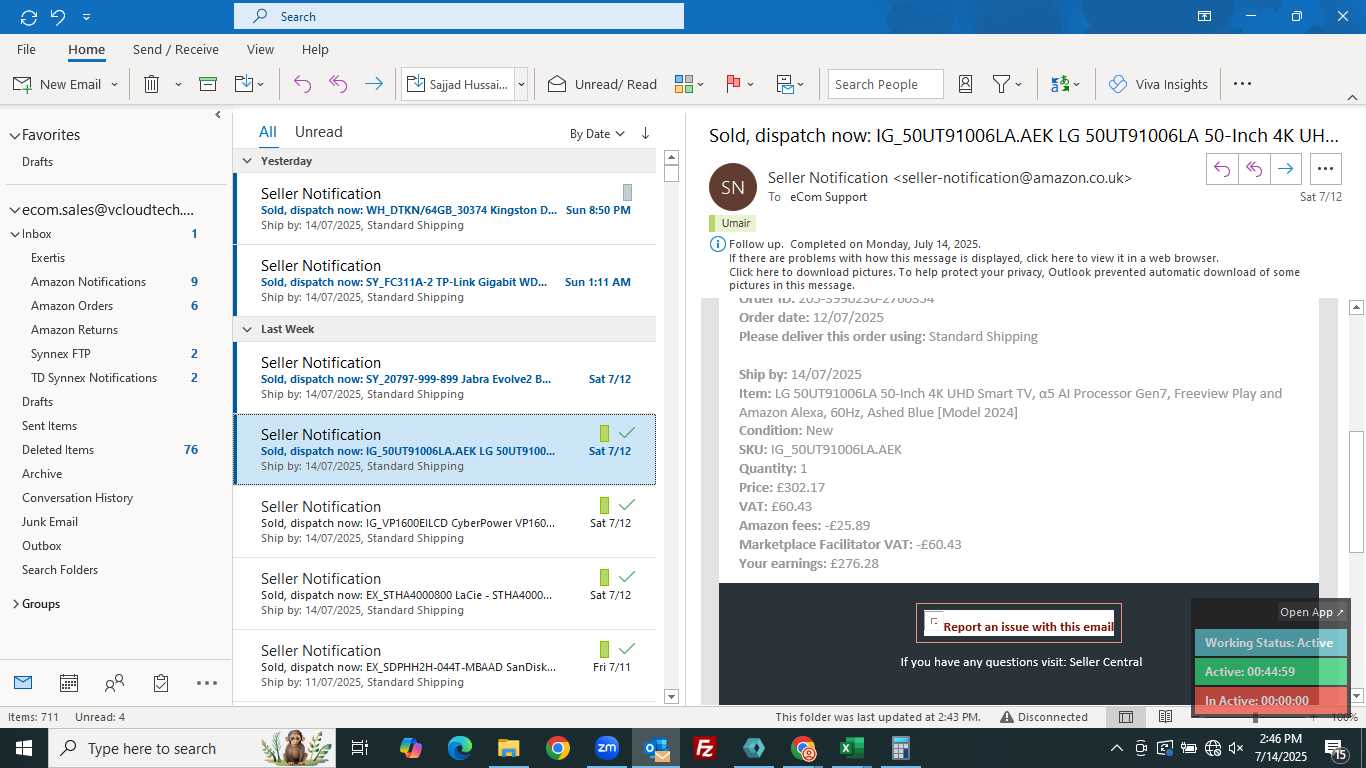Switch to People contacts icon
The height and width of the screenshot is (768, 1366).
(x=115, y=683)
